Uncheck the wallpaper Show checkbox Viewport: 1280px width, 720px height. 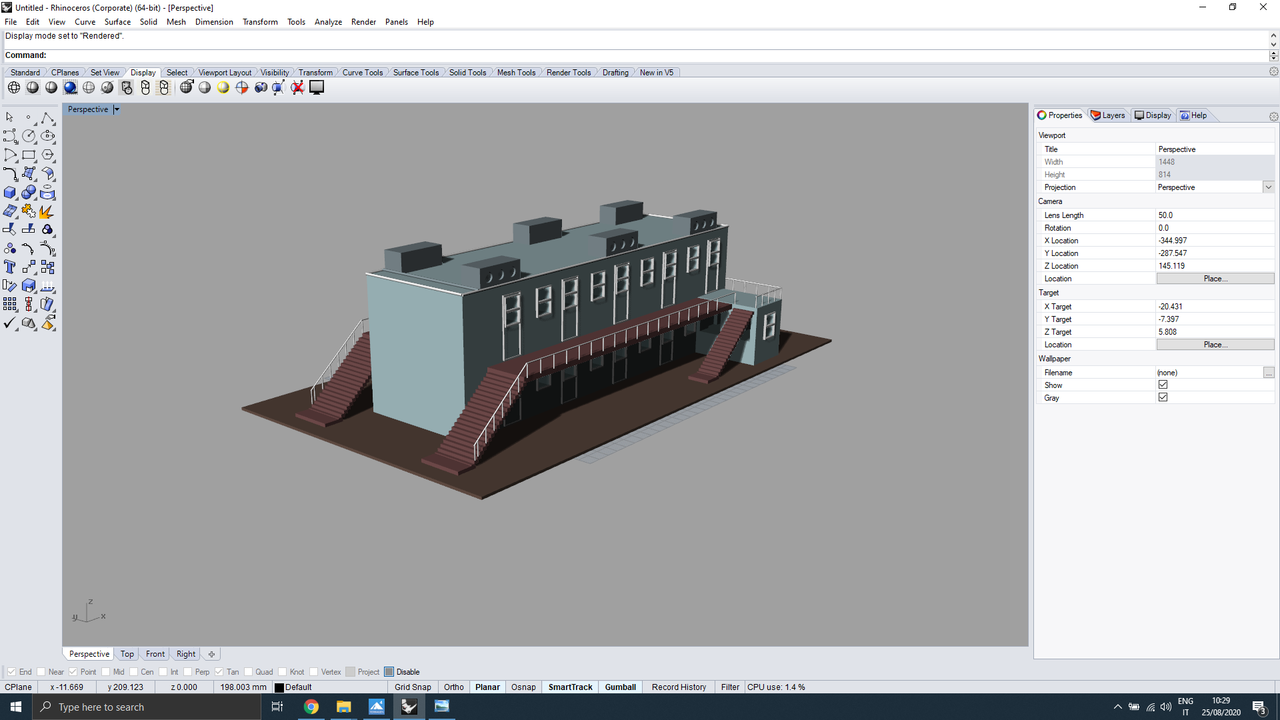point(1163,384)
